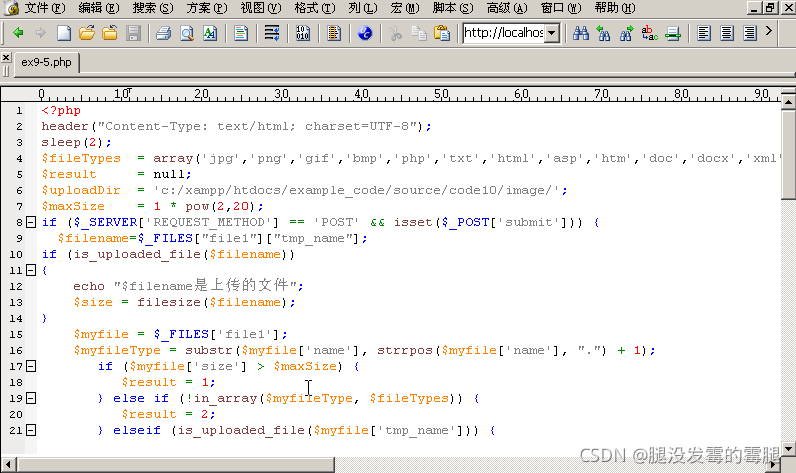
Task: Open the 窗口(W) menu
Action: pyautogui.click(x=560, y=8)
